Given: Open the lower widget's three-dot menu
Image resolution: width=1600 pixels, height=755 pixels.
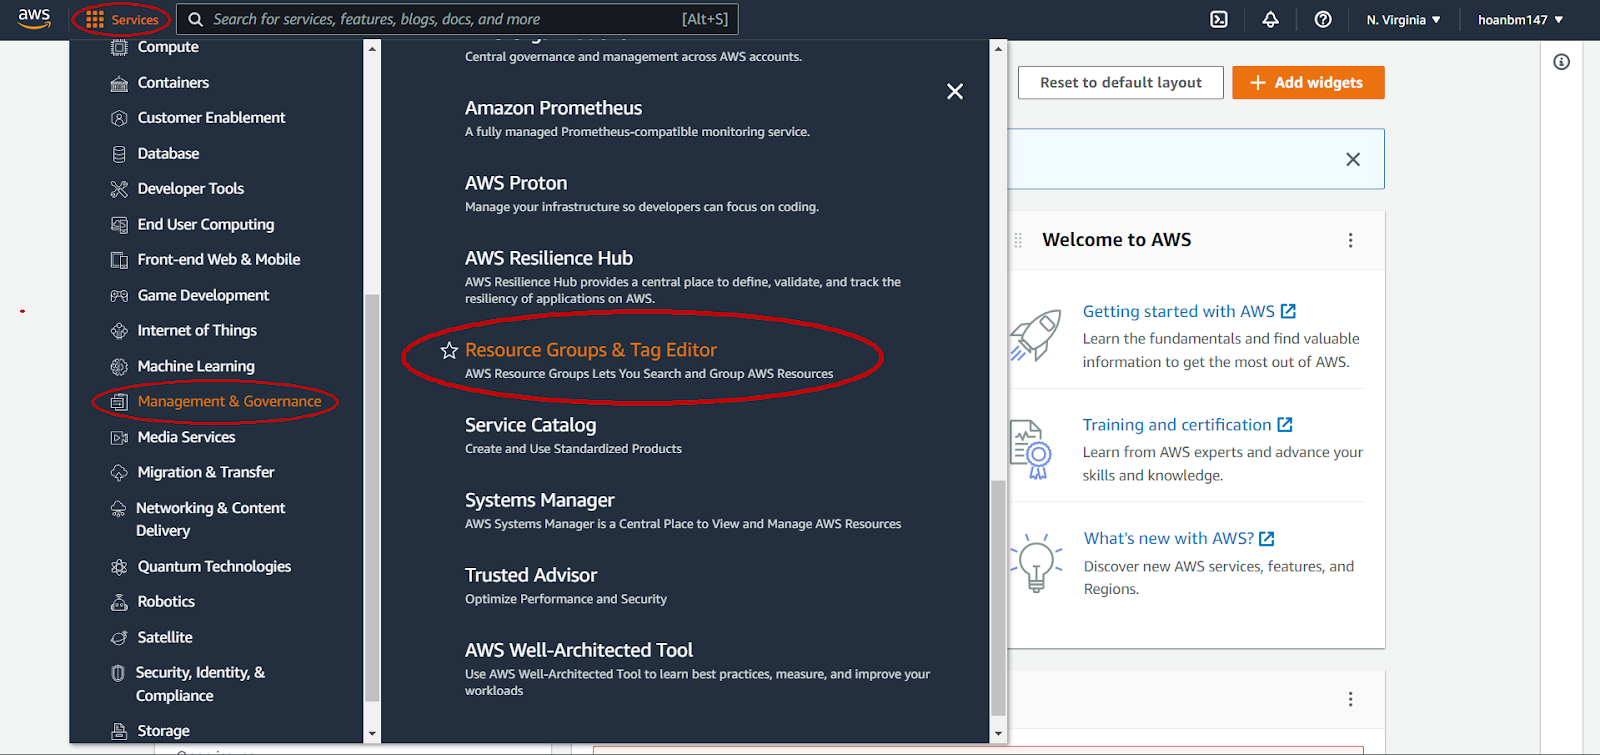Looking at the screenshot, I should [x=1350, y=699].
